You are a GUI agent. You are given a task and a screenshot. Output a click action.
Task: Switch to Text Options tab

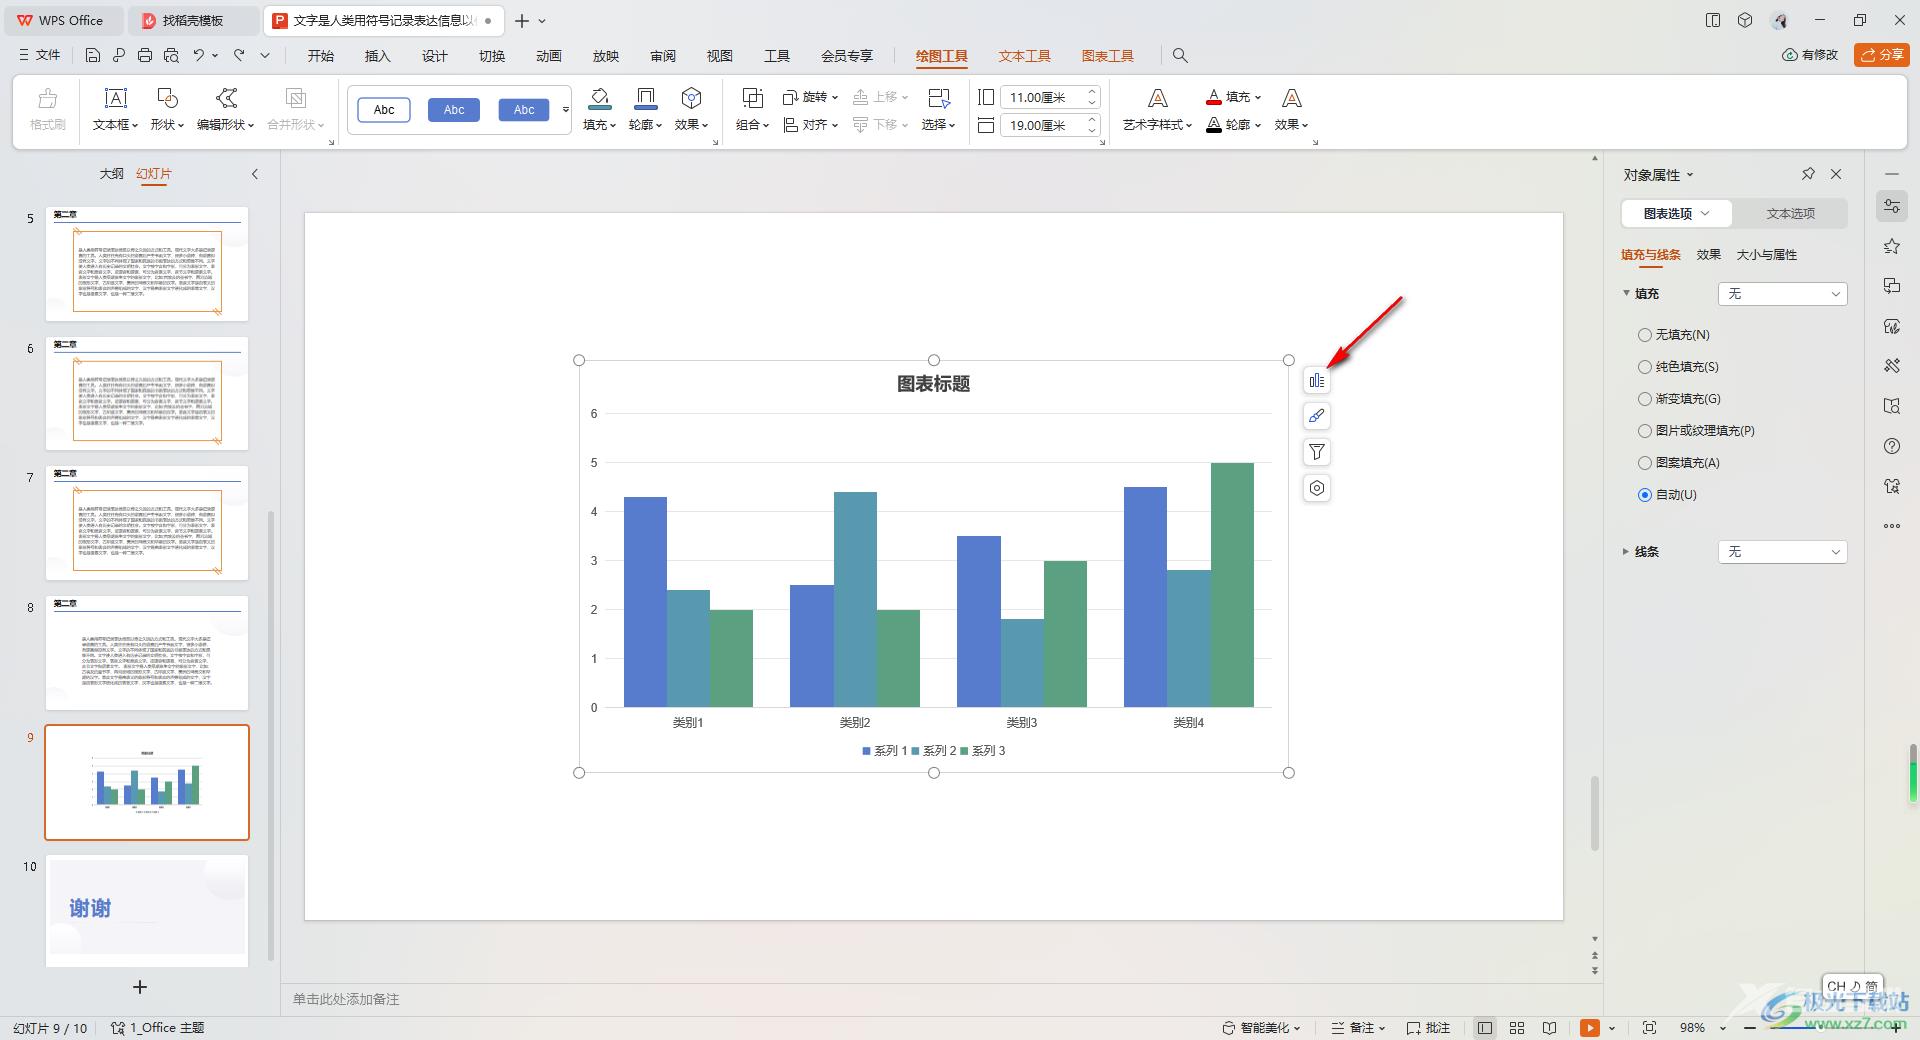point(1790,213)
